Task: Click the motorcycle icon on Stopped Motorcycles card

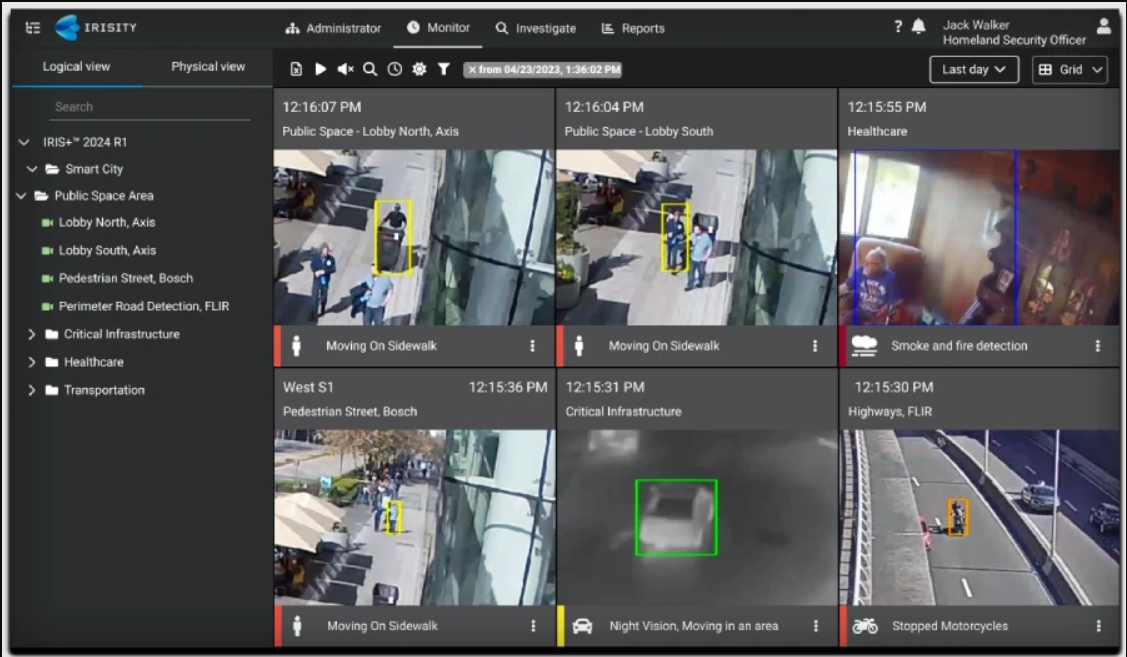Action: (x=865, y=626)
